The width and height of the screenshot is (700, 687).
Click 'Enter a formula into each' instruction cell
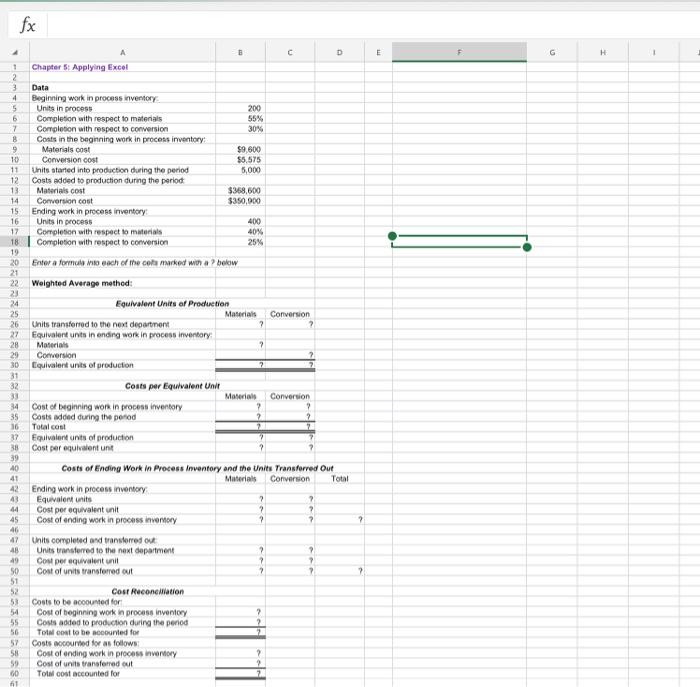(x=134, y=262)
